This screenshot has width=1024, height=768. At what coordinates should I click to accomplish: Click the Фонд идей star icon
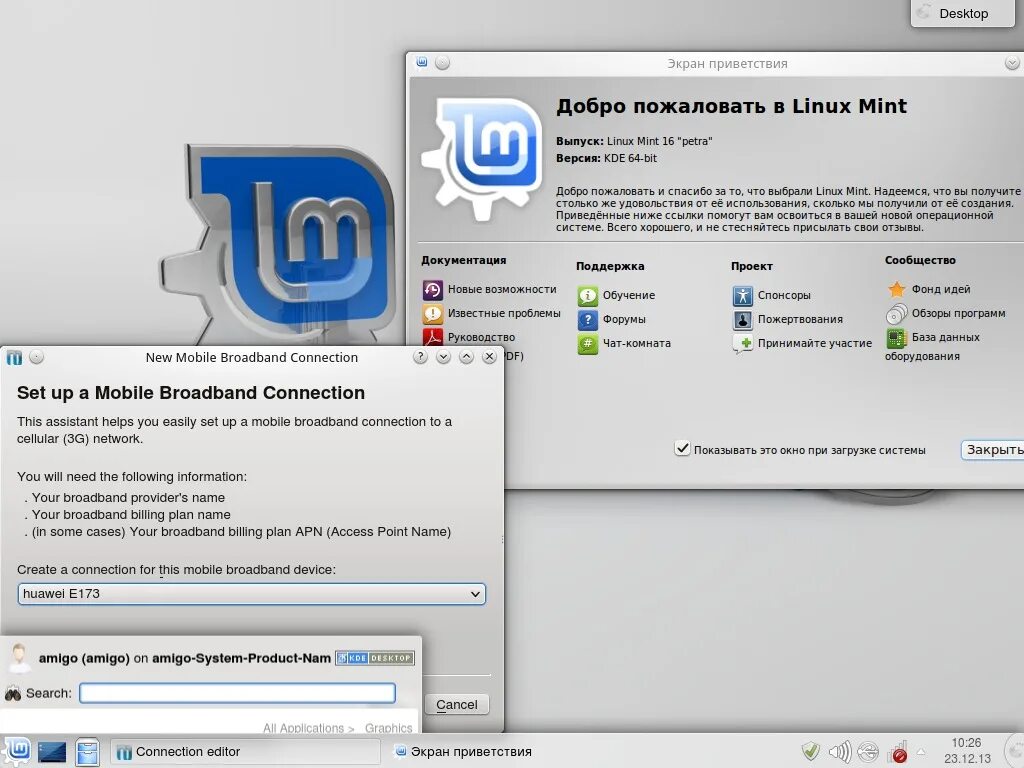point(897,289)
